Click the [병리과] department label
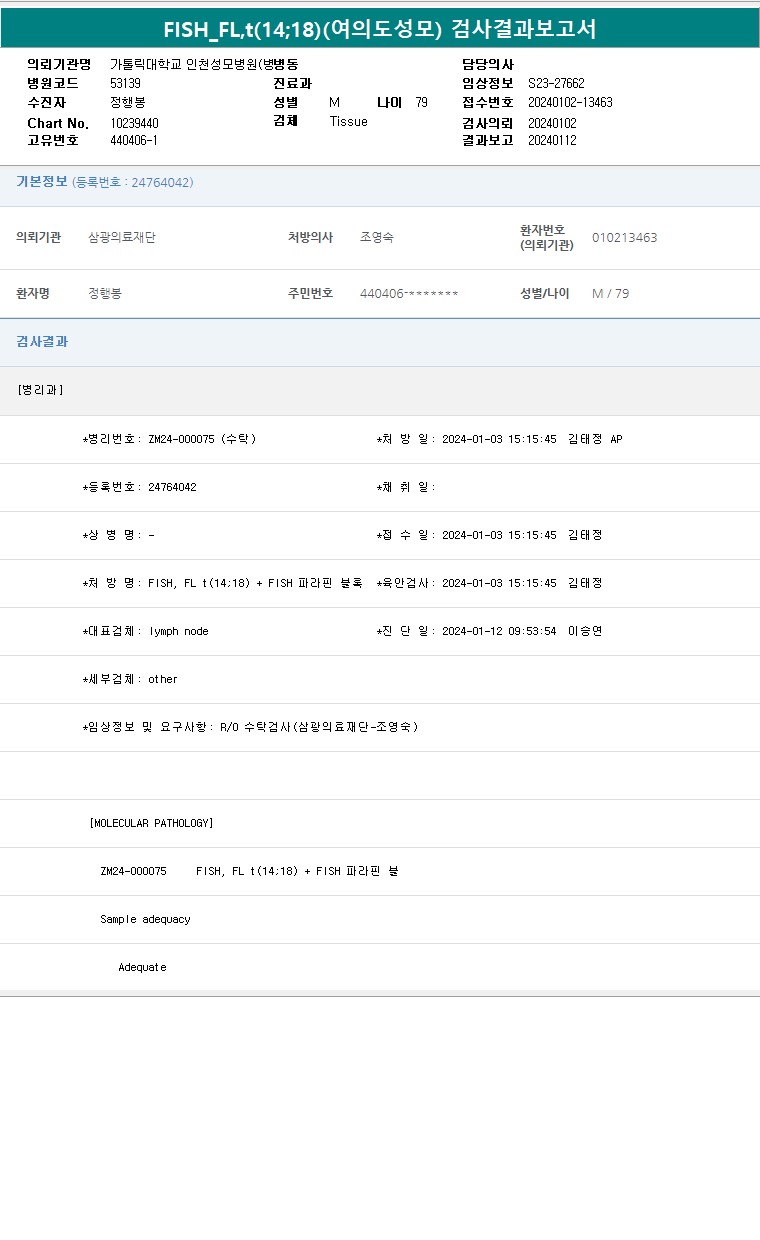 40,390
